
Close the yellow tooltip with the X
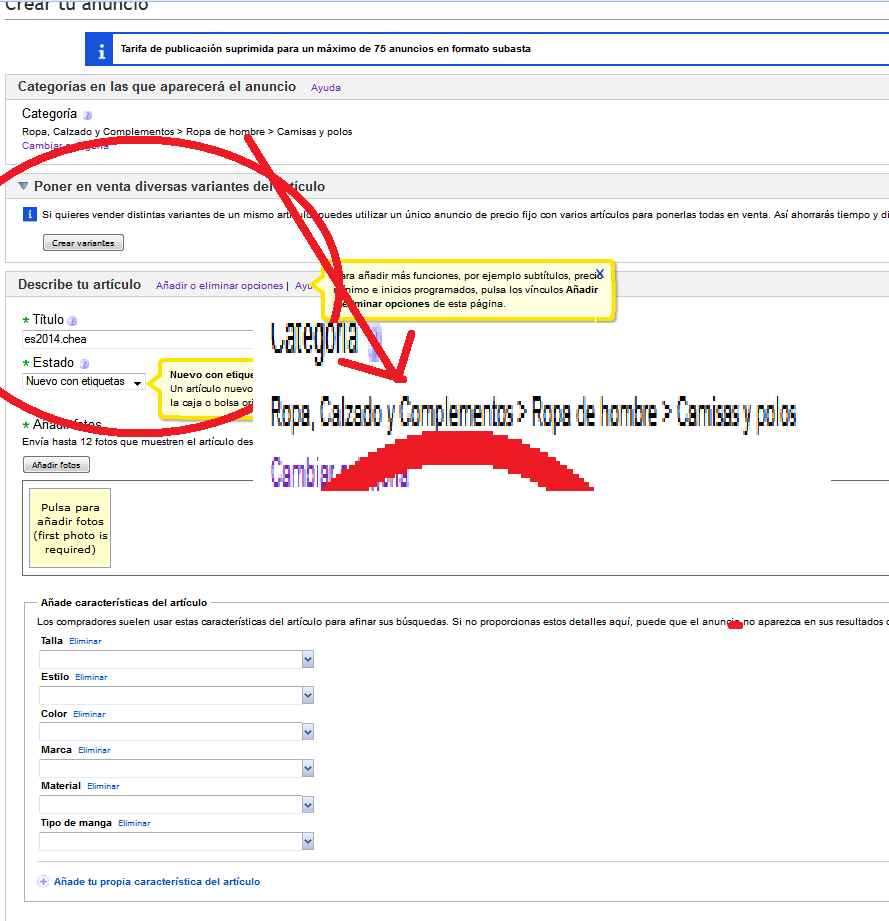[599, 273]
